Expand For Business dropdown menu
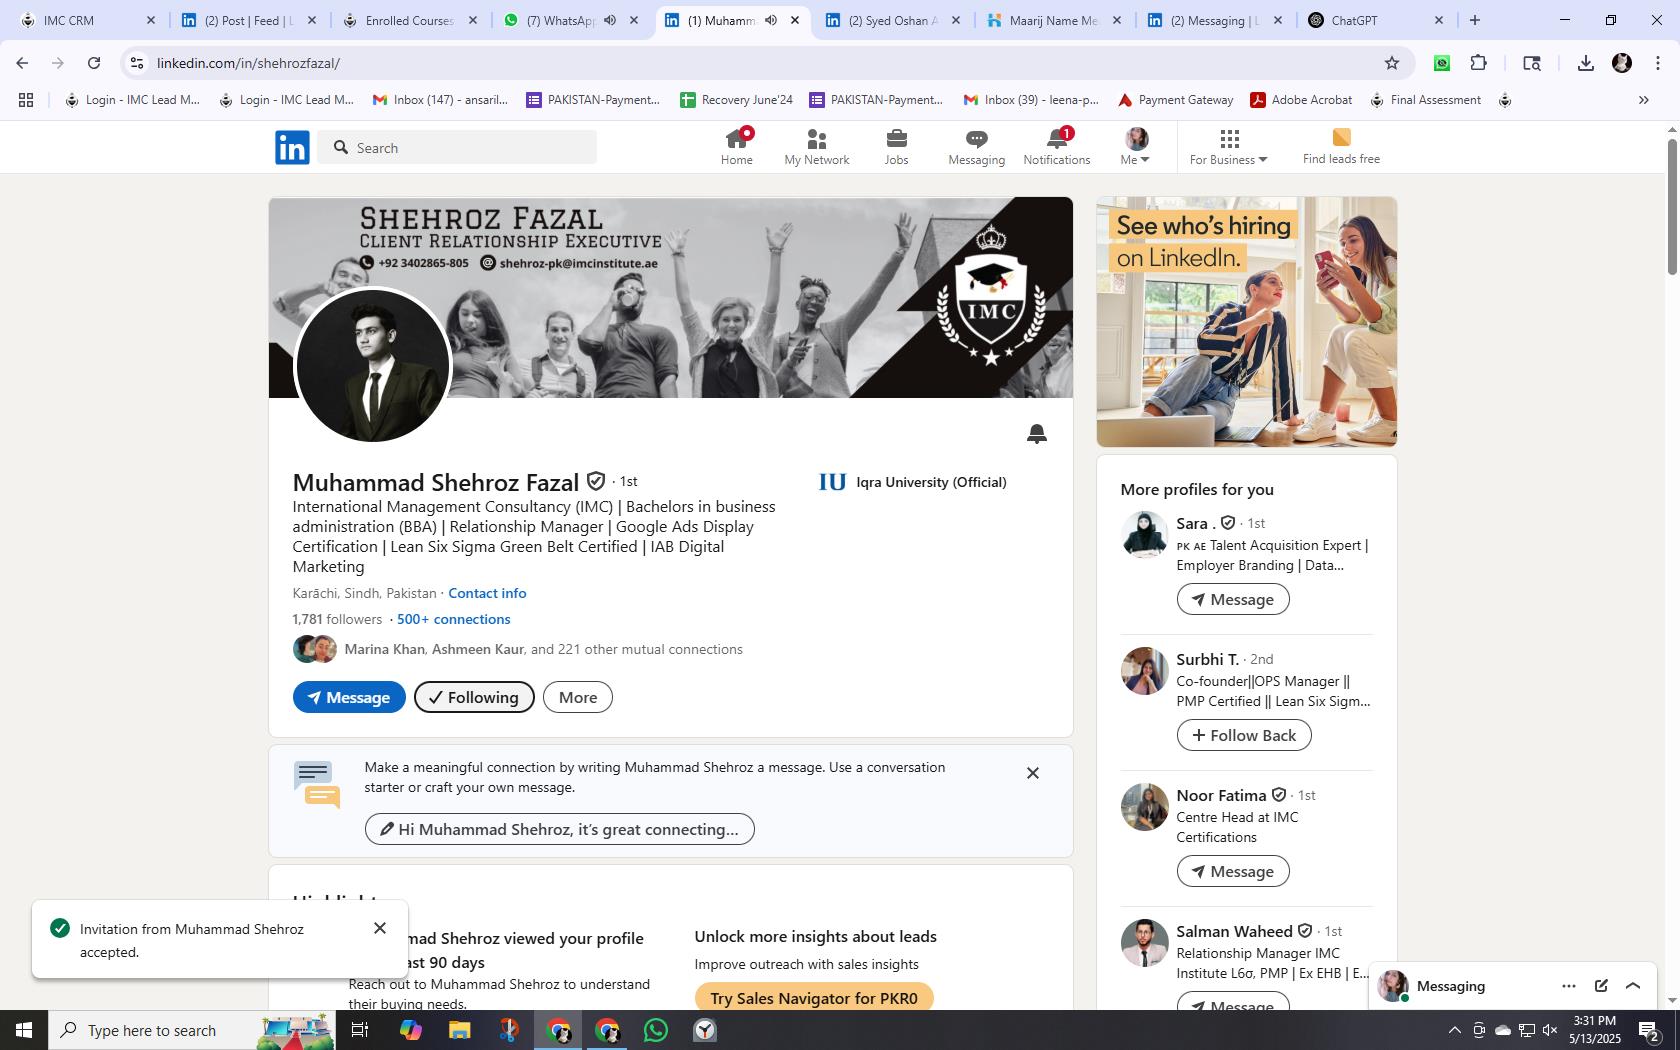Viewport: 1680px width, 1050px height. pyautogui.click(x=1228, y=147)
